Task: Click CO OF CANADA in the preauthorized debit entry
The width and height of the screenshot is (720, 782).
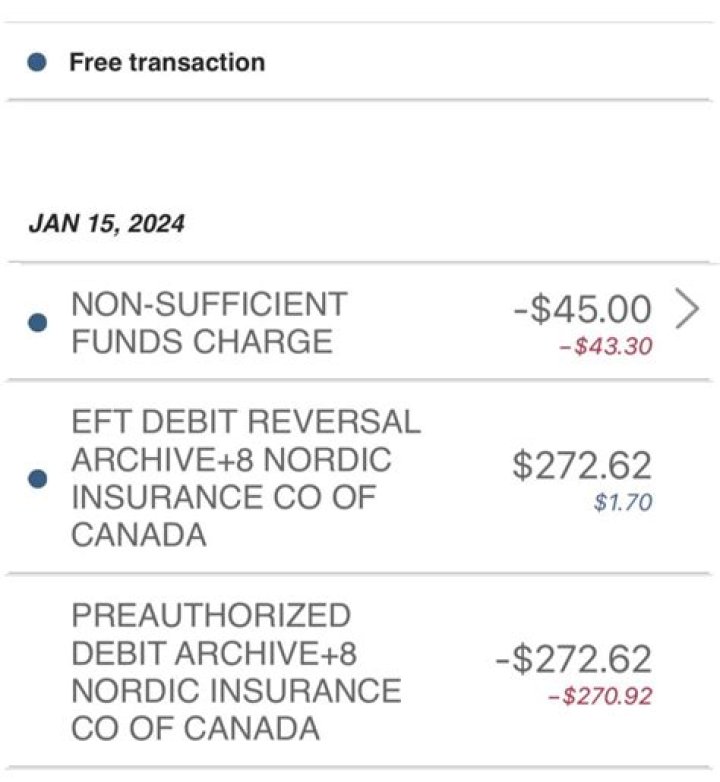Action: [x=195, y=728]
